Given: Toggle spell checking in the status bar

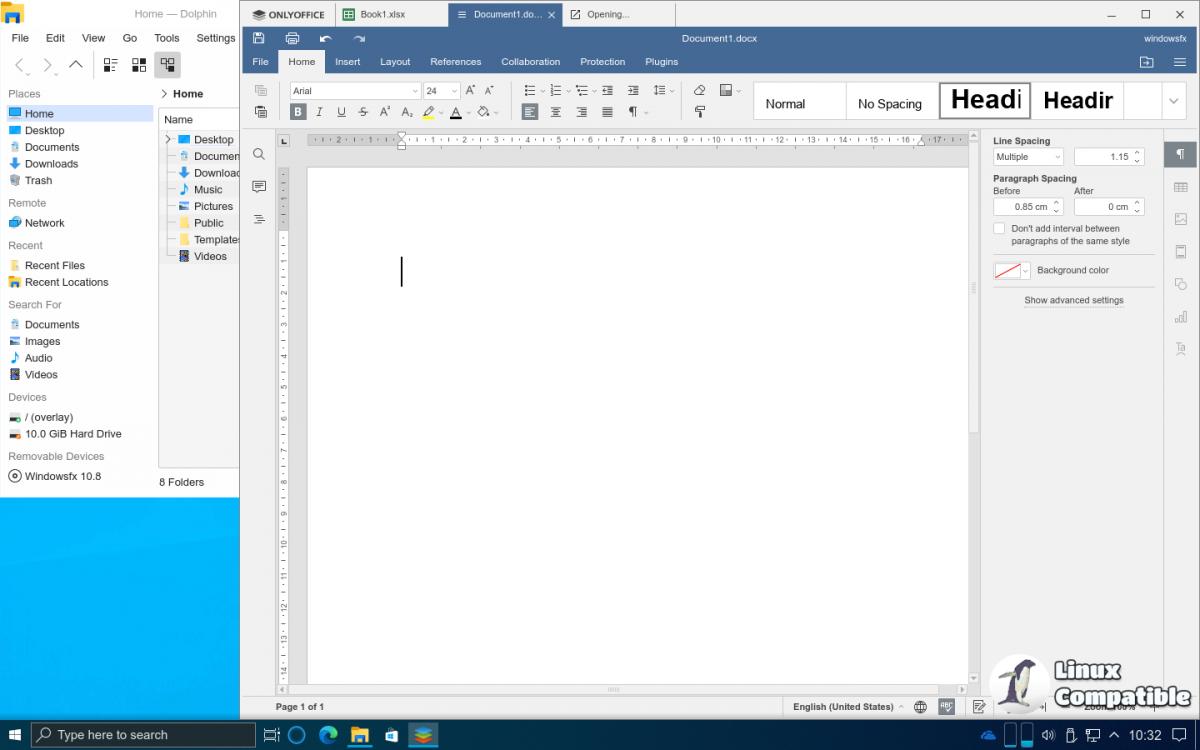Looking at the screenshot, I should point(946,707).
